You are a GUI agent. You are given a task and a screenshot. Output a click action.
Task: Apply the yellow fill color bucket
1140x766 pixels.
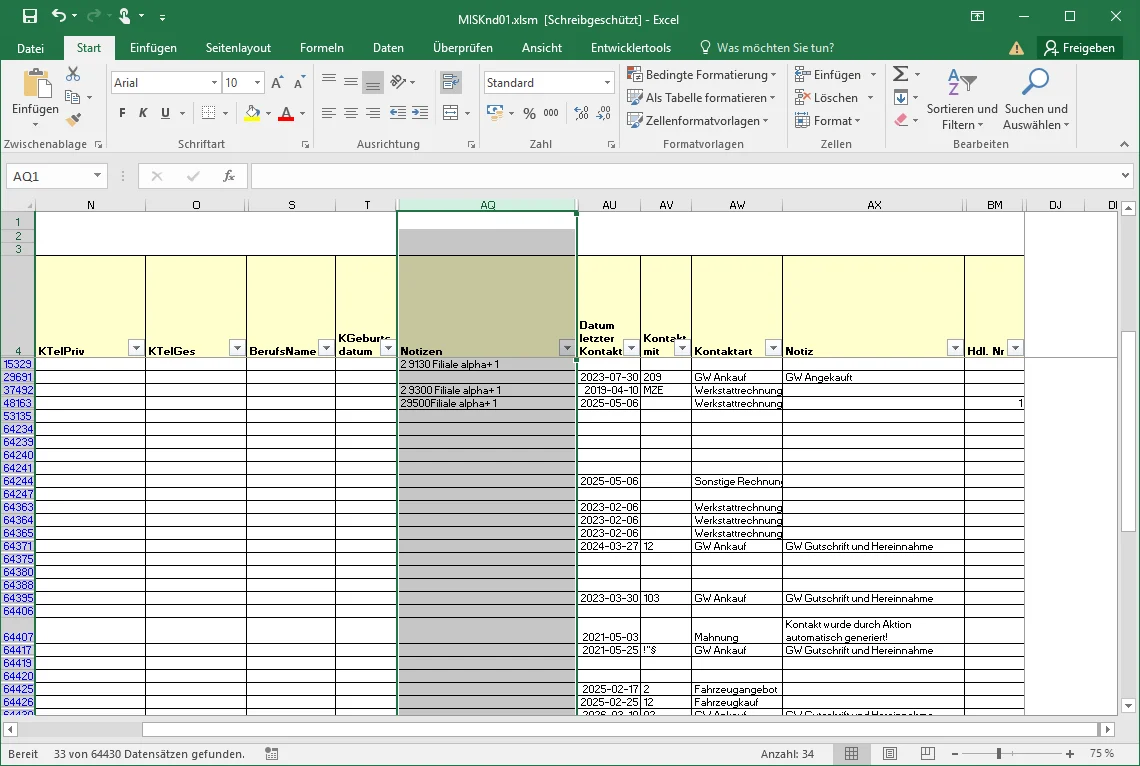click(252, 113)
